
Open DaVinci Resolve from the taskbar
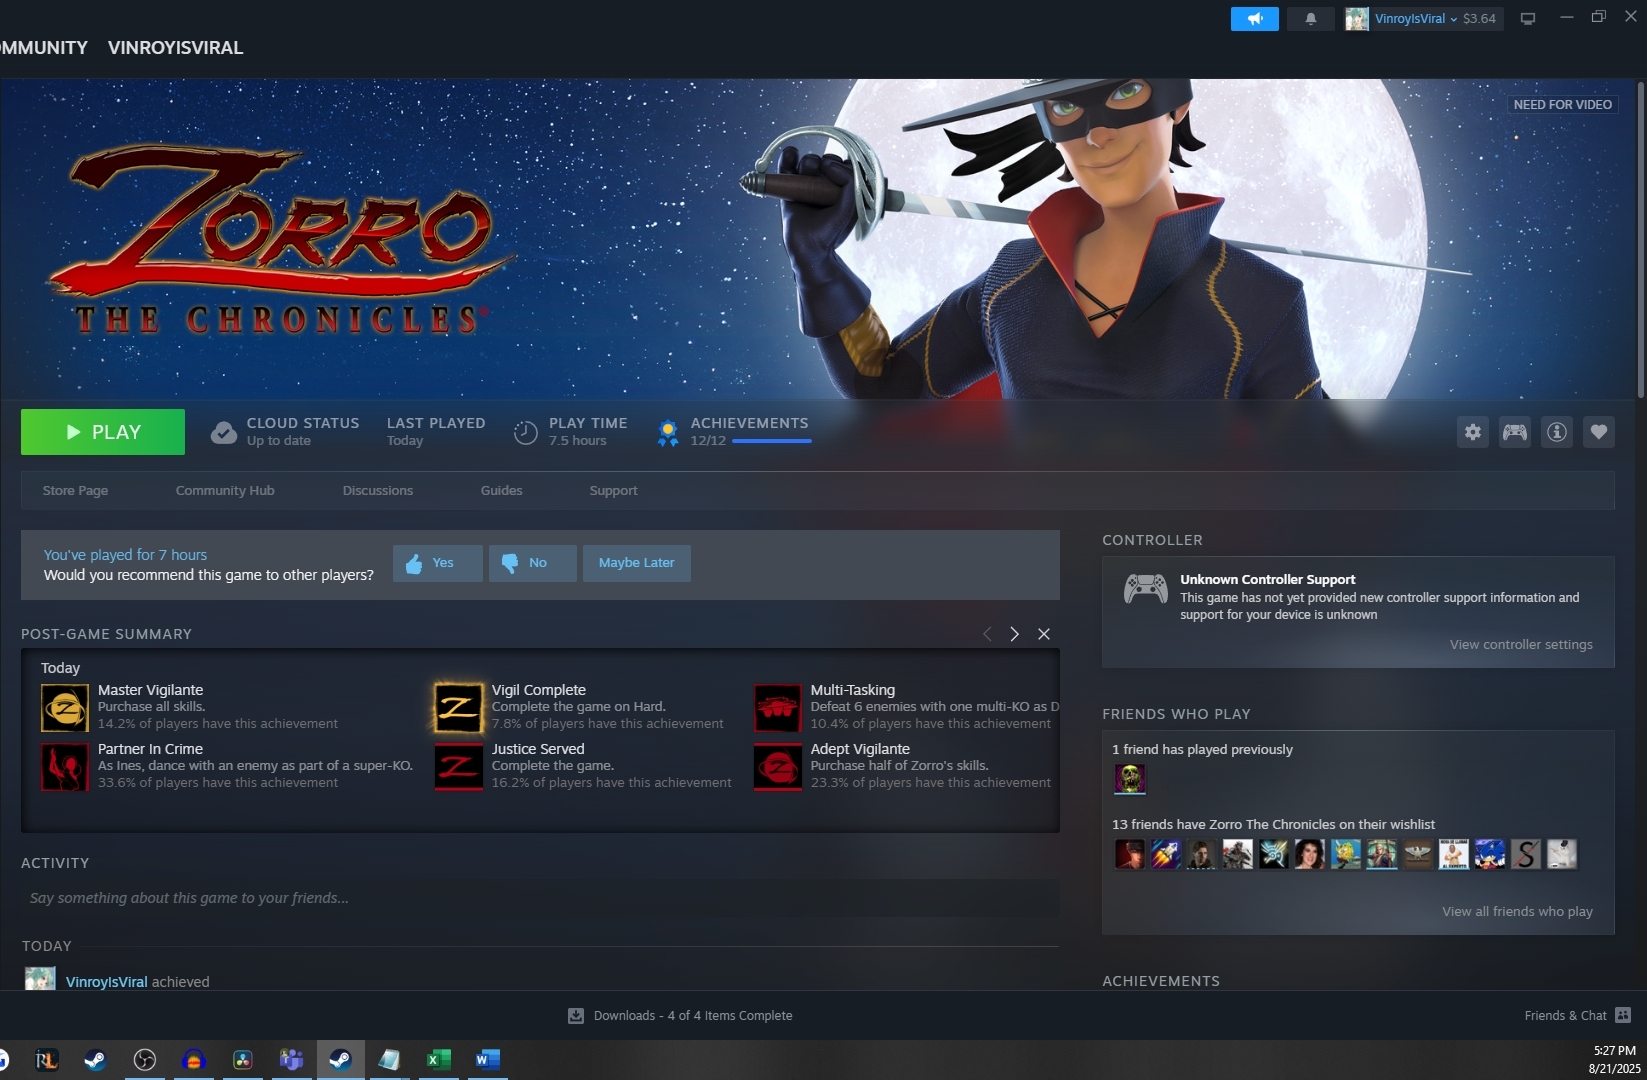coord(243,1060)
